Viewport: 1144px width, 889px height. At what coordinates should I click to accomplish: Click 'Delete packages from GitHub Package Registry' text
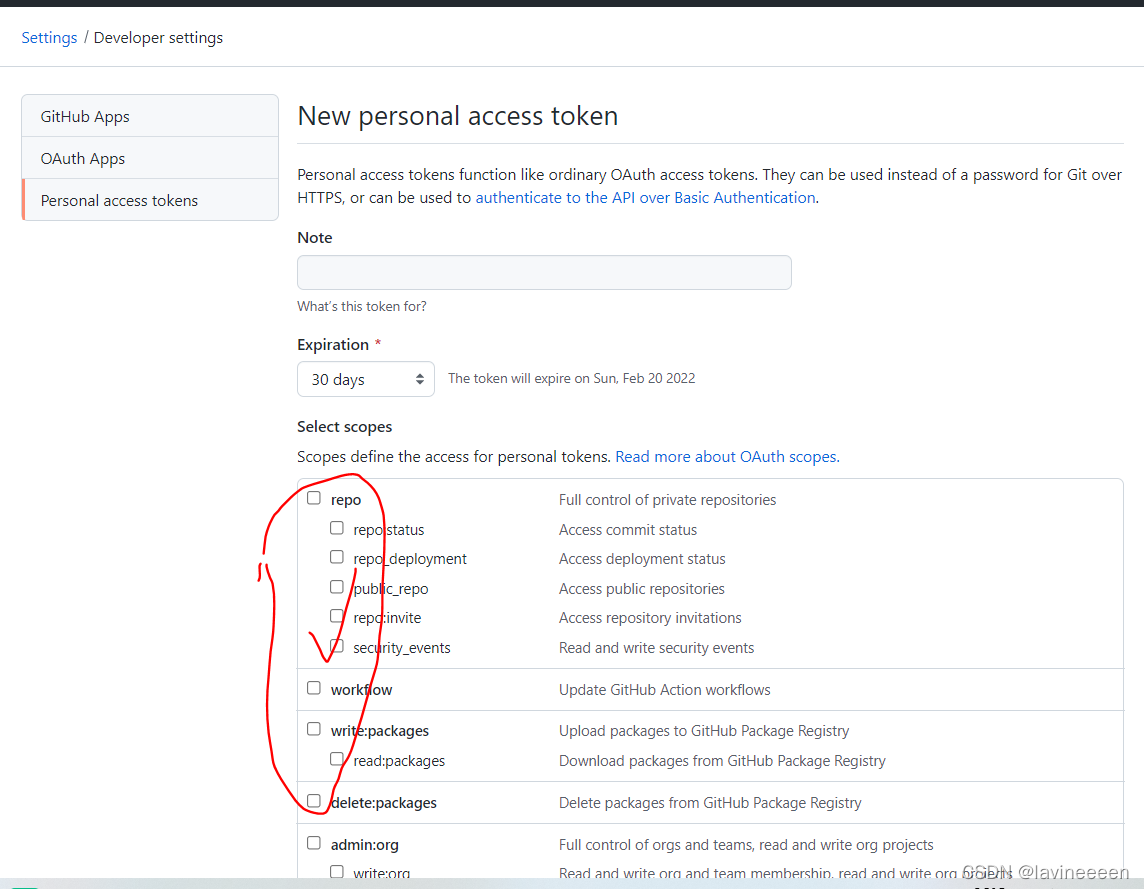(710, 803)
